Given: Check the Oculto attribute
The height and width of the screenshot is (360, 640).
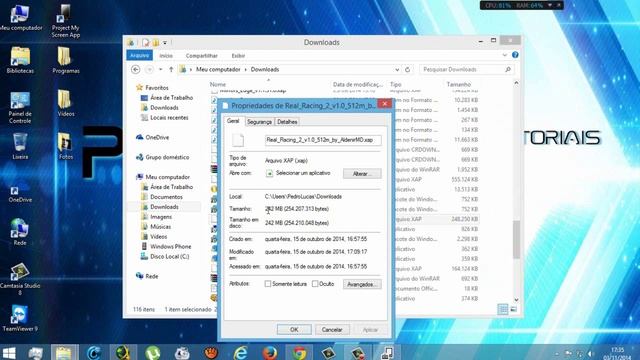Looking at the screenshot, I should click(315, 284).
